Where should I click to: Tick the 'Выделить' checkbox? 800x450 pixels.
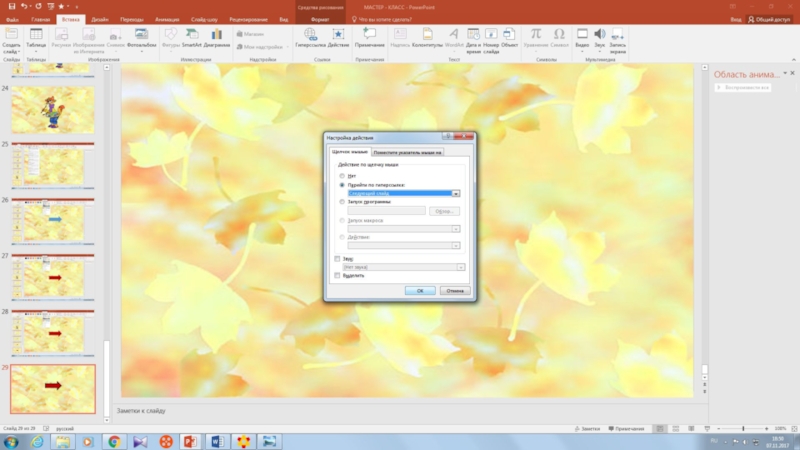(337, 275)
